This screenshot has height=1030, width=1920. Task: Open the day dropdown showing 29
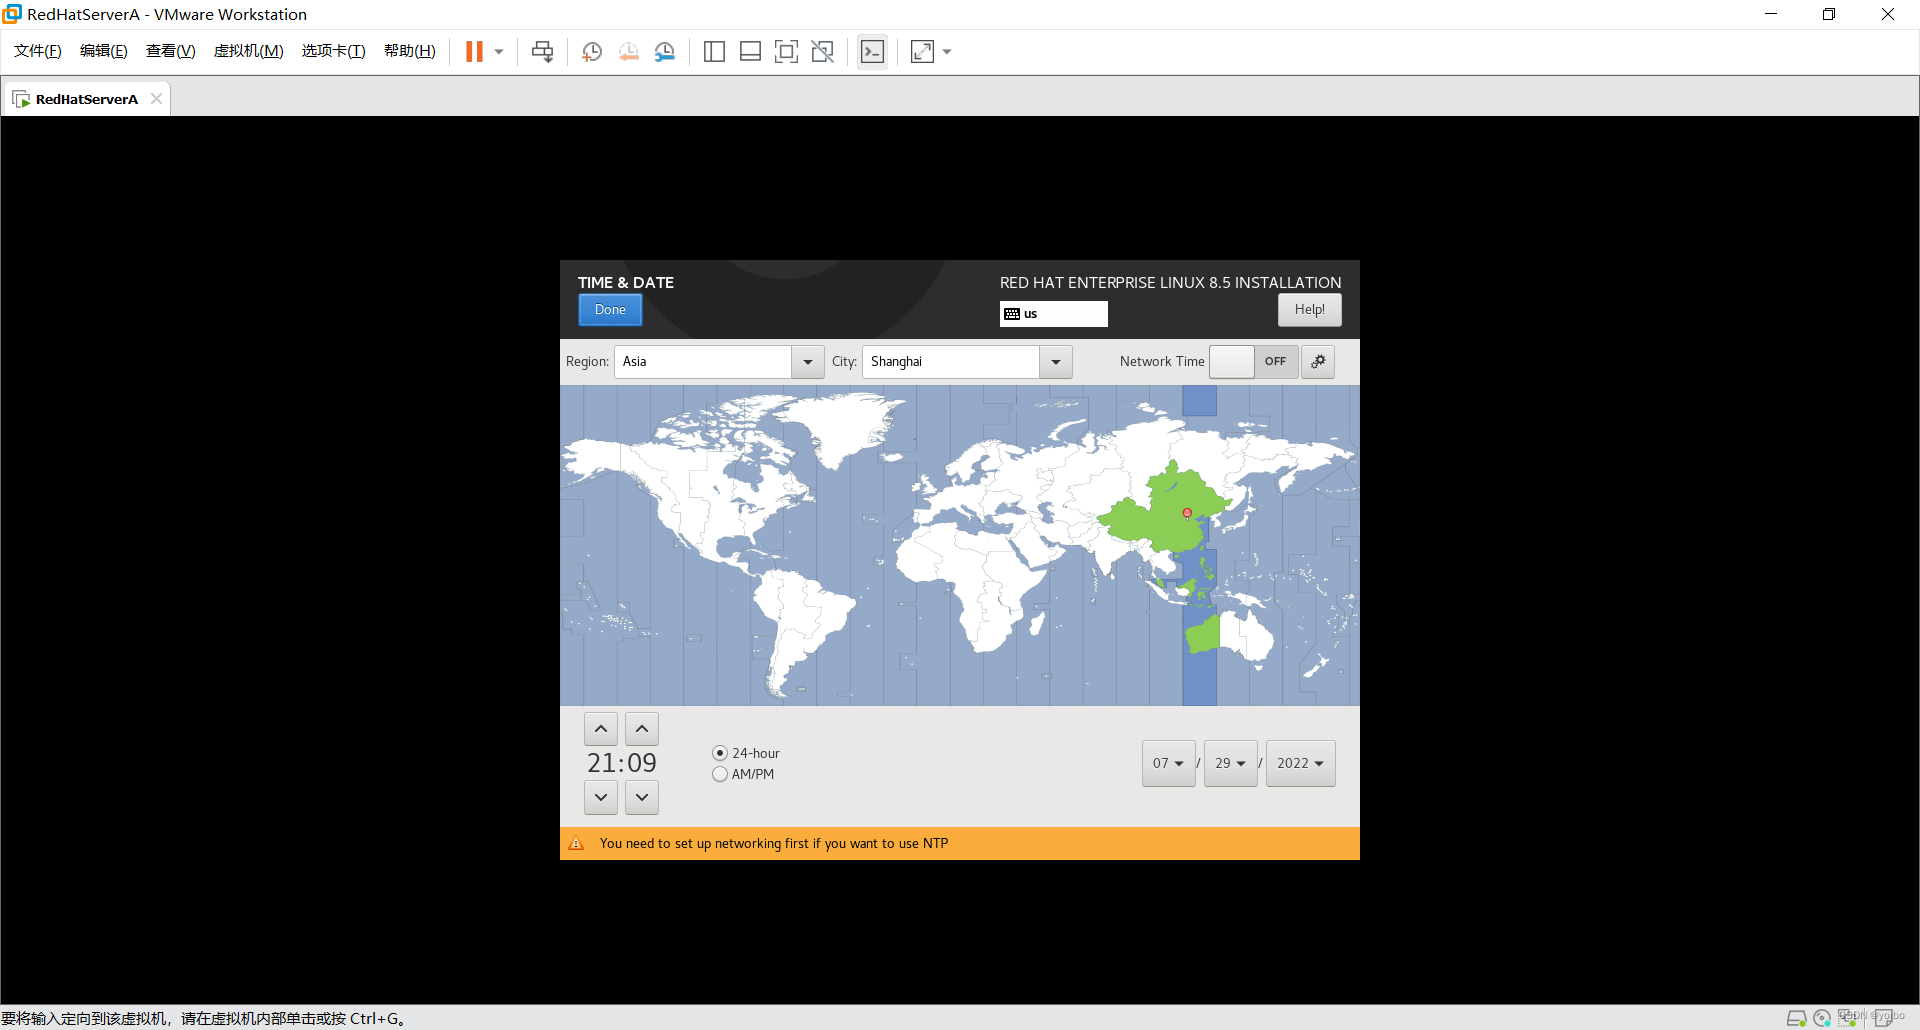click(x=1231, y=763)
